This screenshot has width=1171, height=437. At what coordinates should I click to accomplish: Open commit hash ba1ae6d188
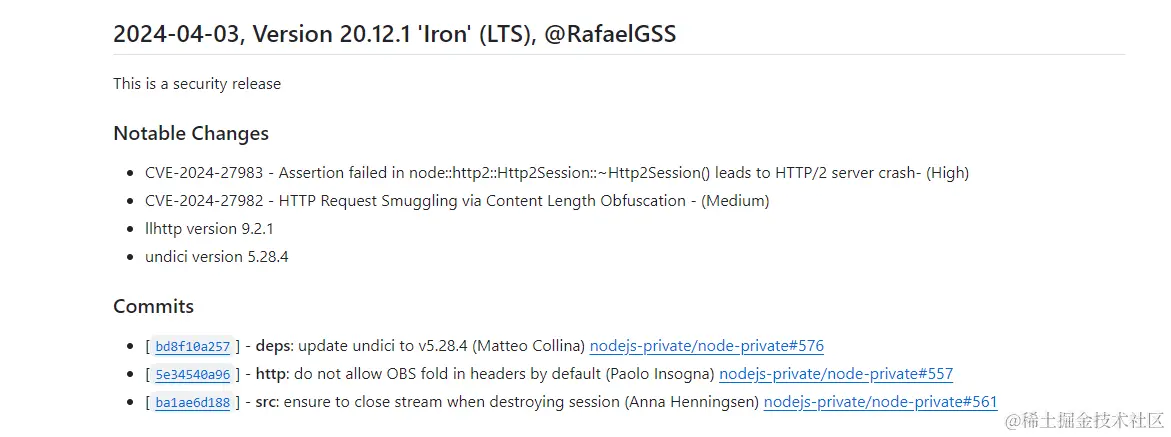[192, 403]
